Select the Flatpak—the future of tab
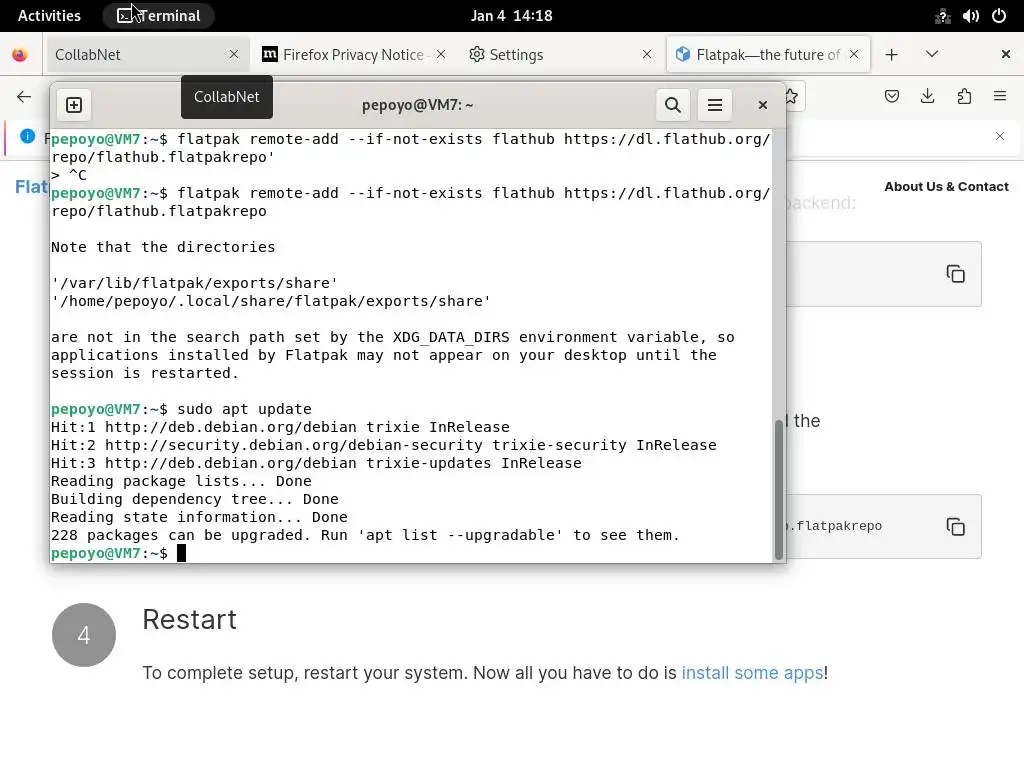Viewport: 1024px width, 768px height. click(x=768, y=55)
